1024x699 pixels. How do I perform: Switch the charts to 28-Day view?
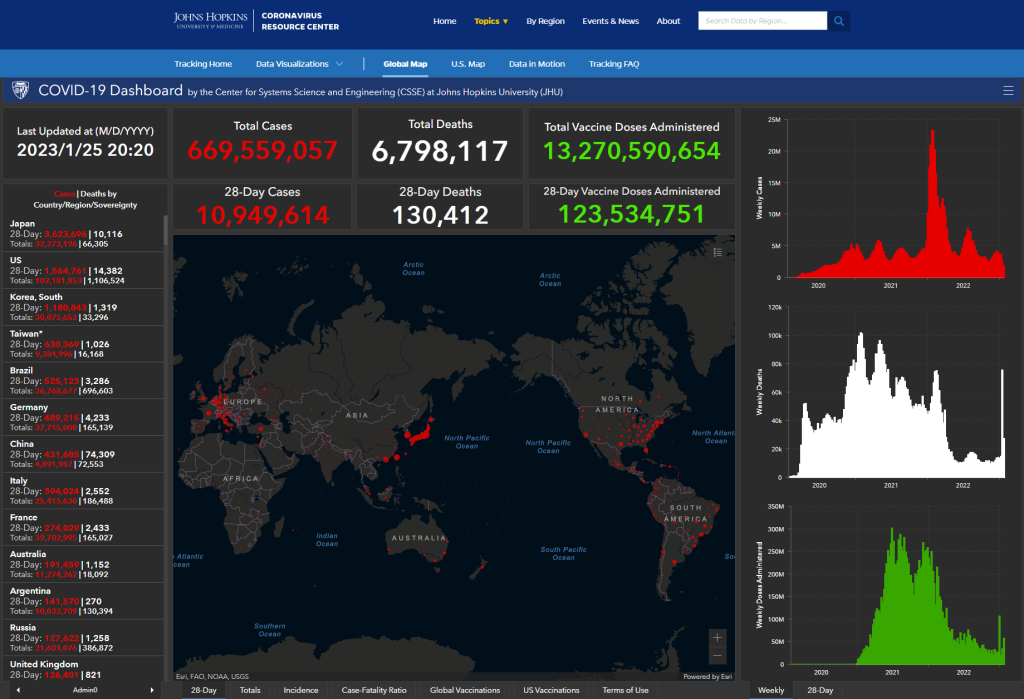tap(820, 690)
